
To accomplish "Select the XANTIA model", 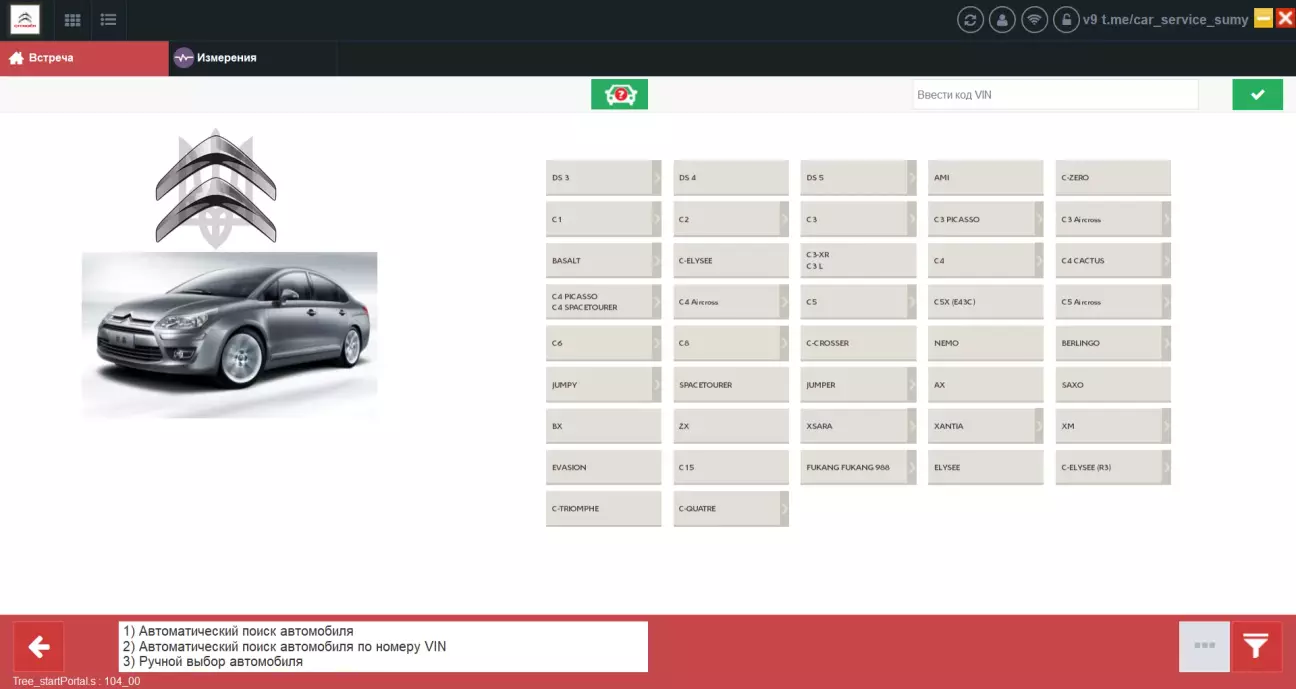I will coord(985,426).
